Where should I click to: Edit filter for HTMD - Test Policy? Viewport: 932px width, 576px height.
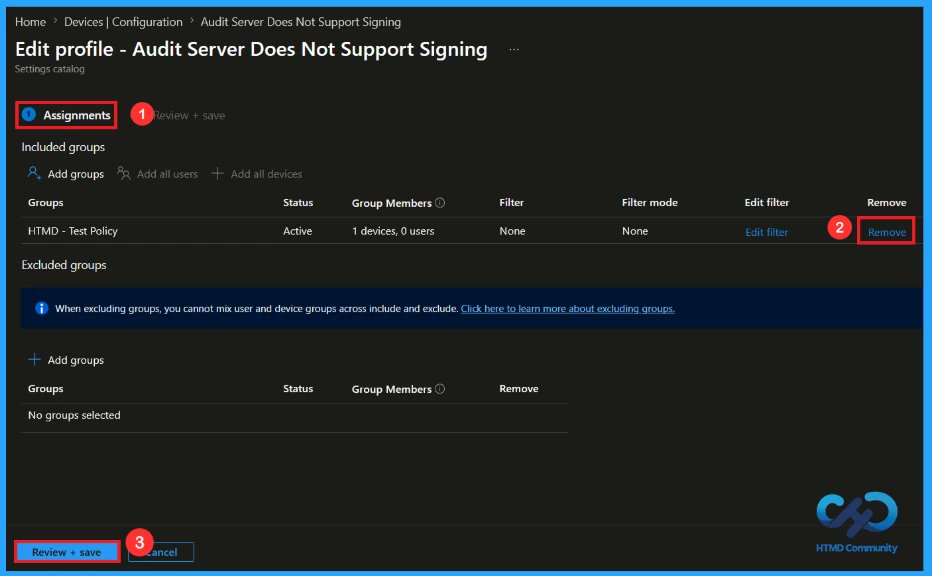(766, 232)
